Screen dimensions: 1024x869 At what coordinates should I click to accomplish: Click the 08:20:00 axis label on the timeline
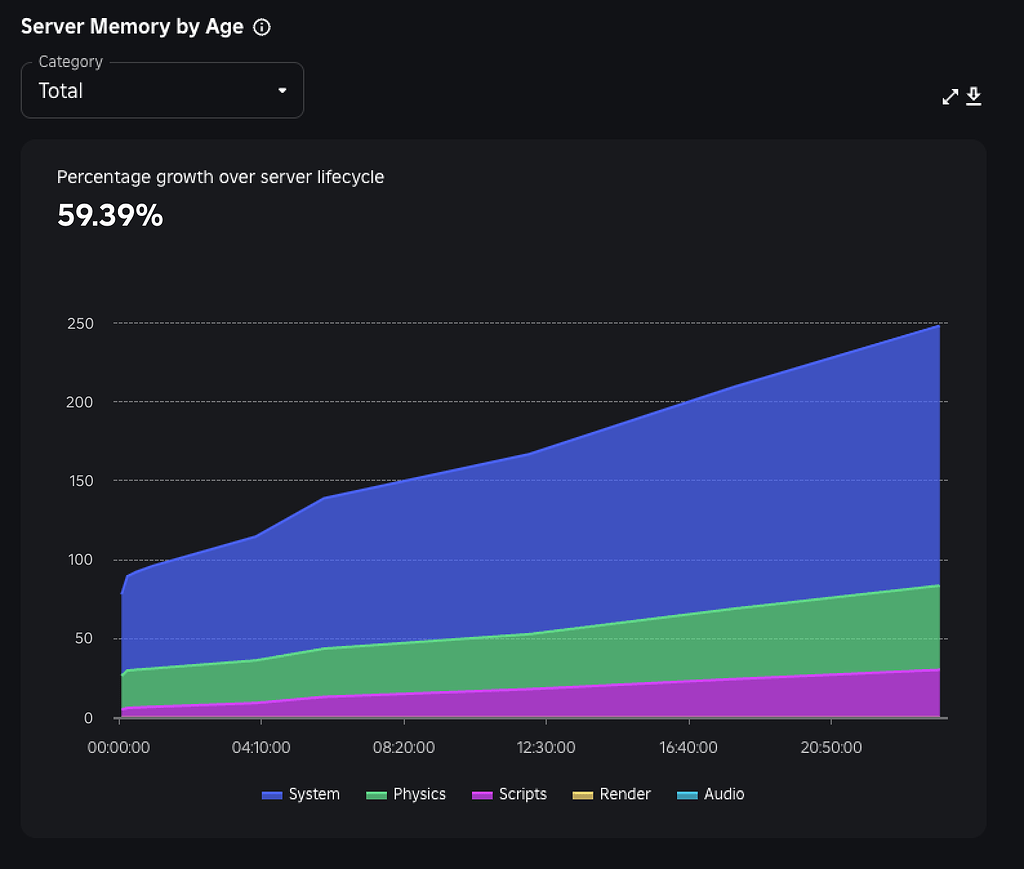coord(404,747)
